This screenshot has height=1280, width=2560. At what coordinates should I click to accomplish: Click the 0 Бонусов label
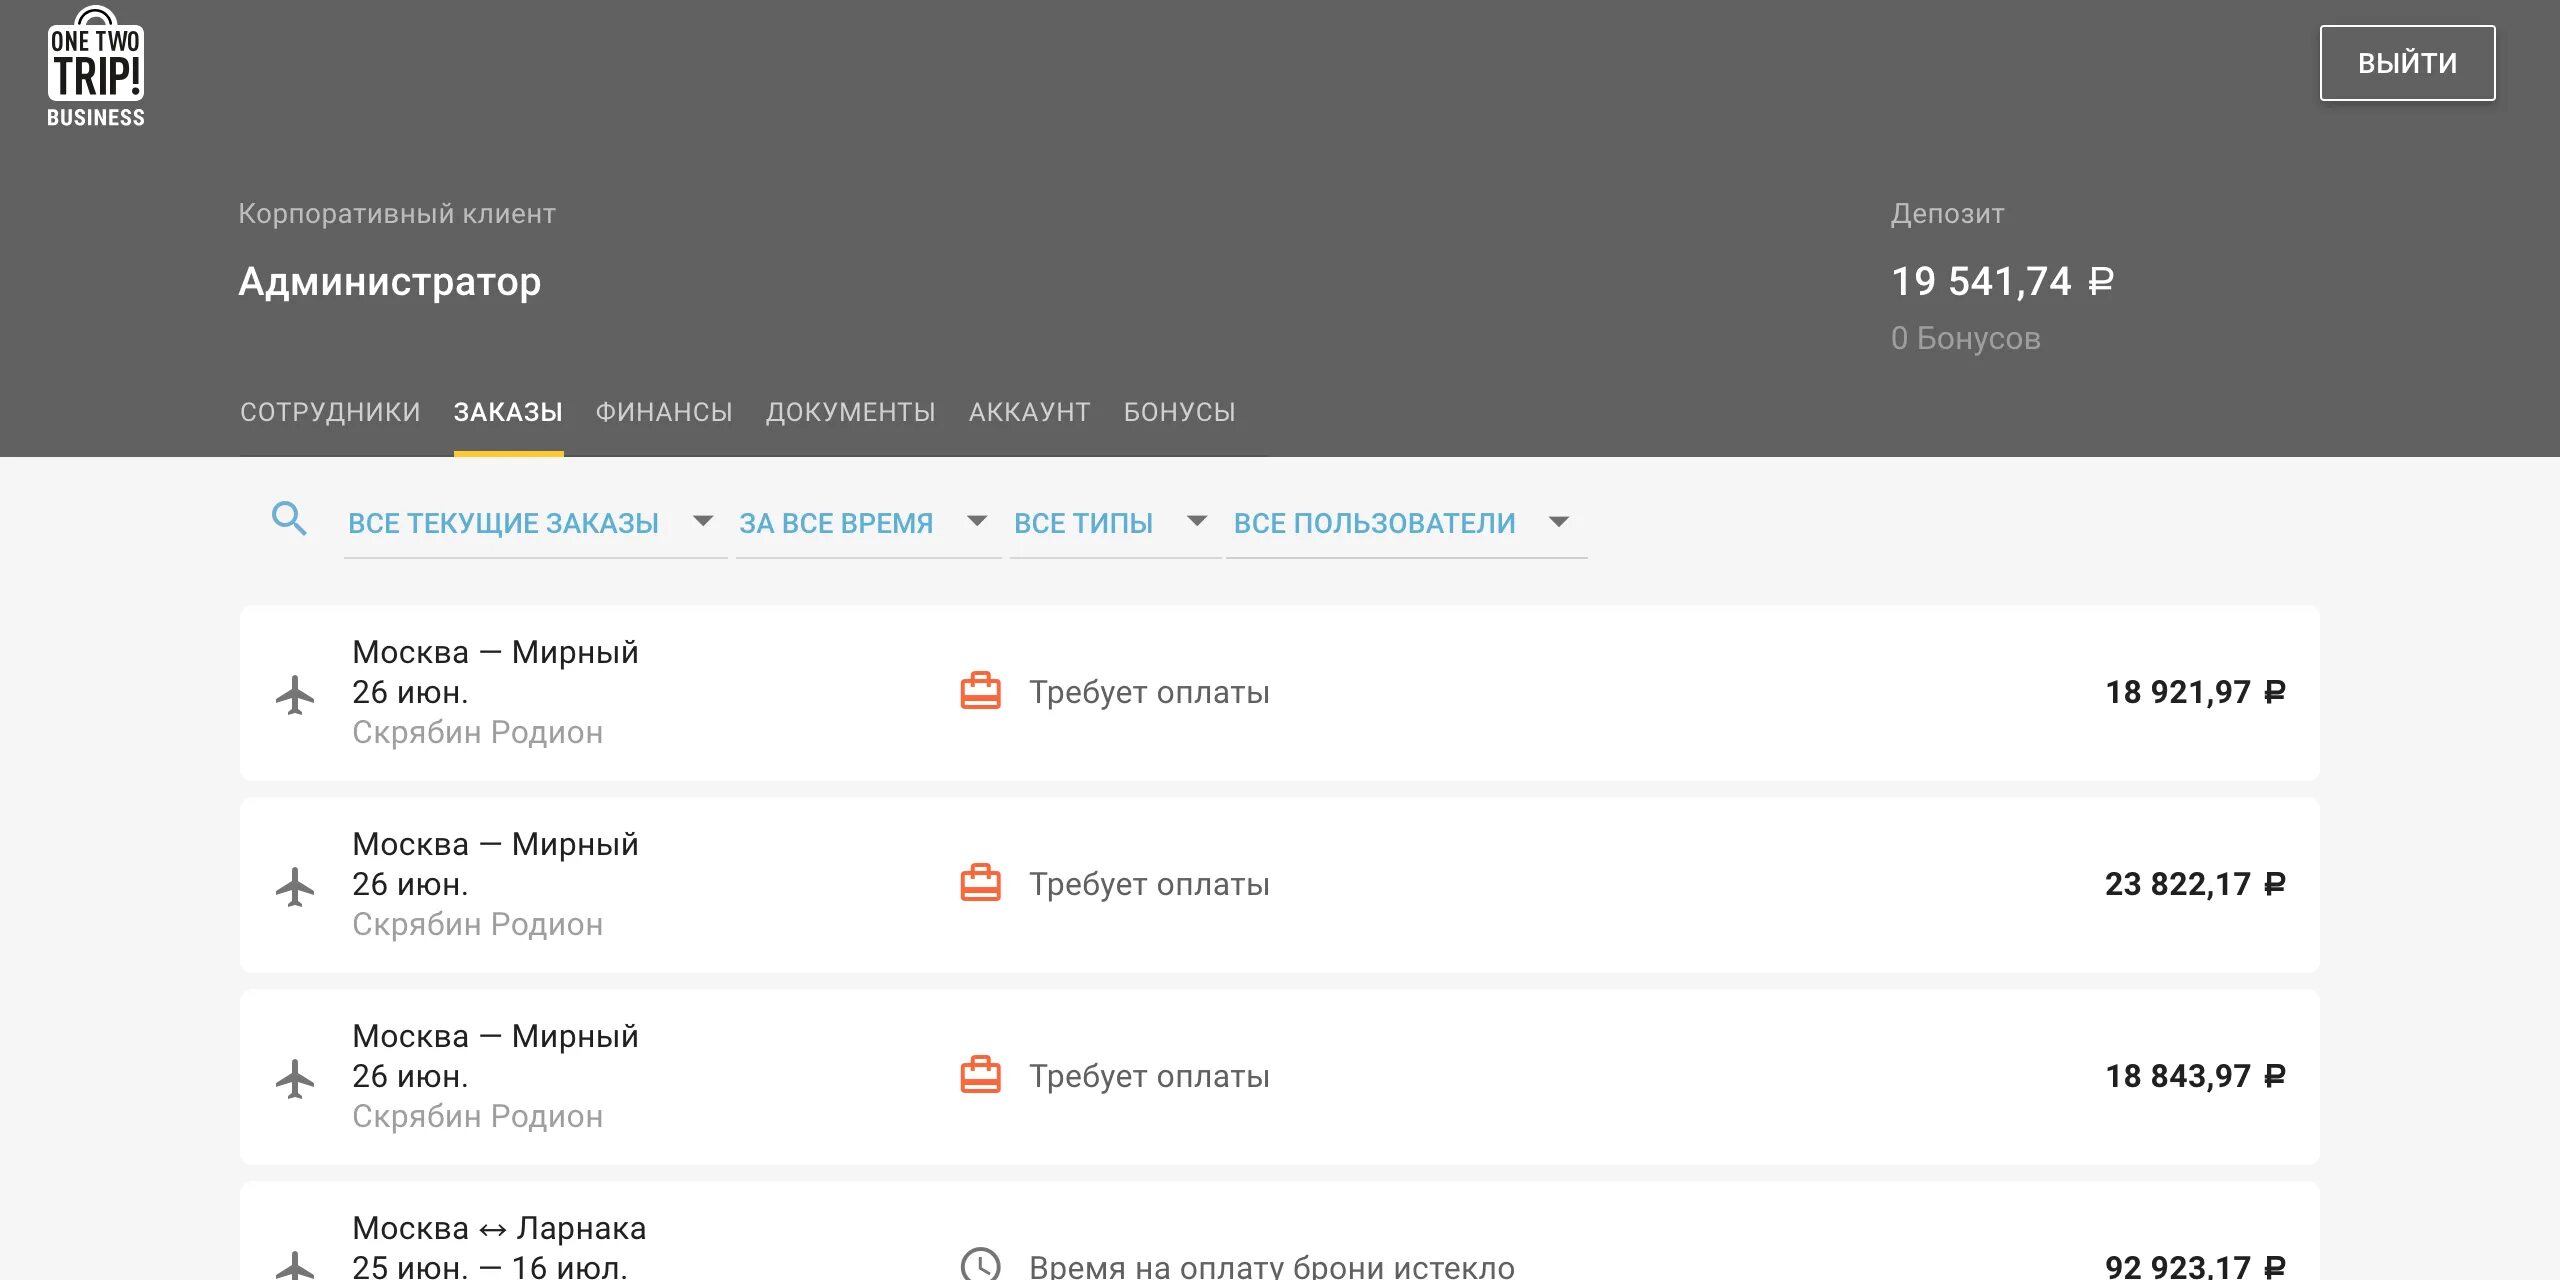click(x=1965, y=338)
